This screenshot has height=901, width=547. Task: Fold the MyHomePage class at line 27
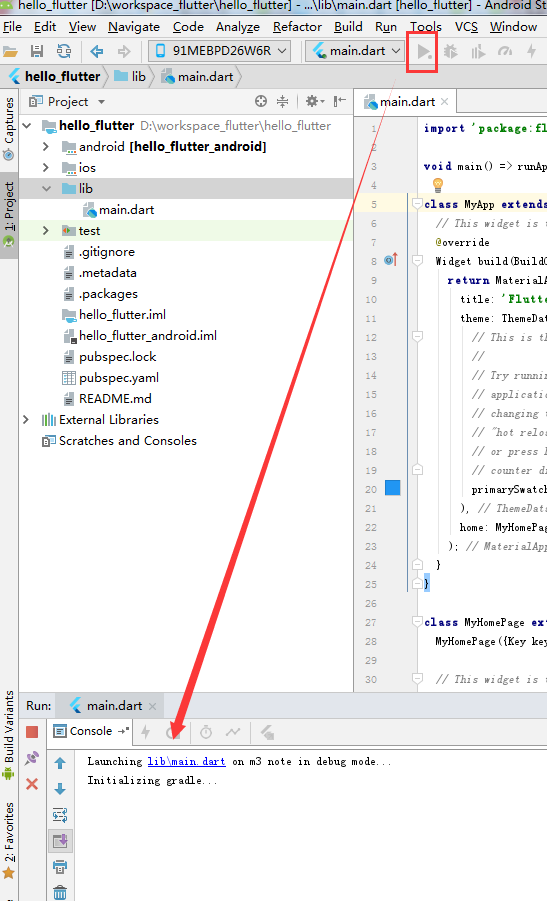(x=418, y=622)
